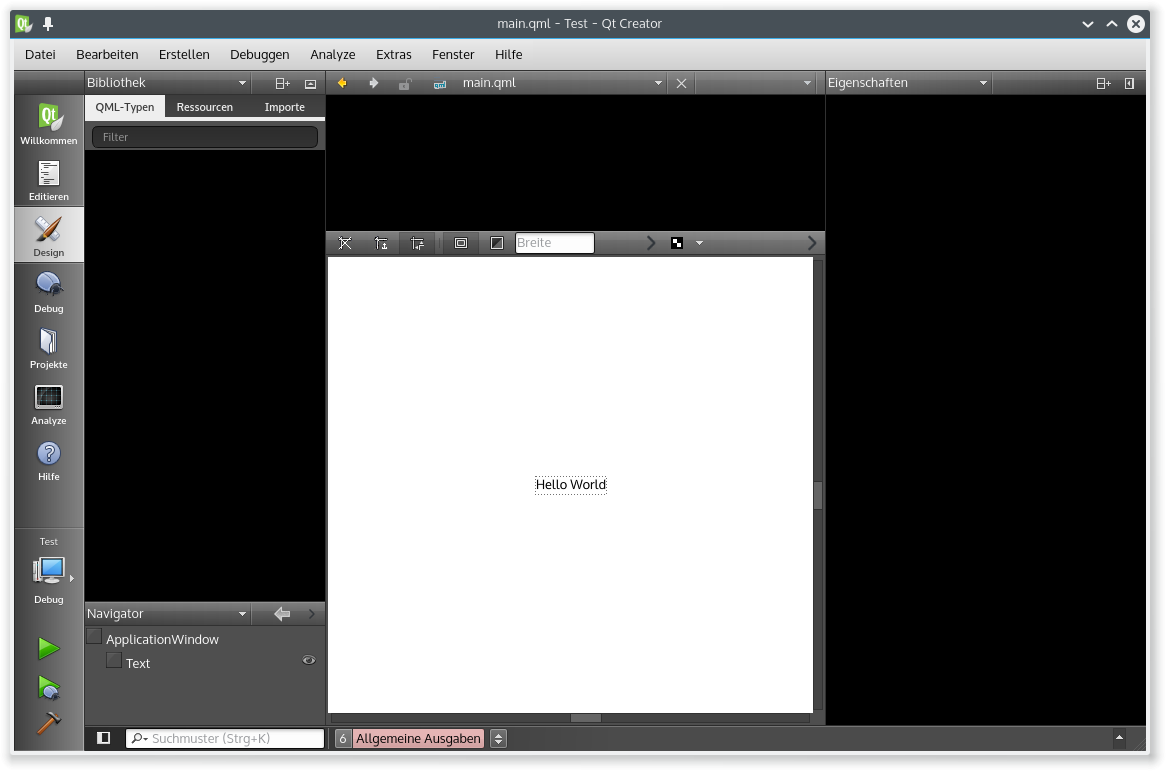Screen dimensions: 1166x771
Task: Open the Analyze mode in sidebar
Action: (x=48, y=404)
